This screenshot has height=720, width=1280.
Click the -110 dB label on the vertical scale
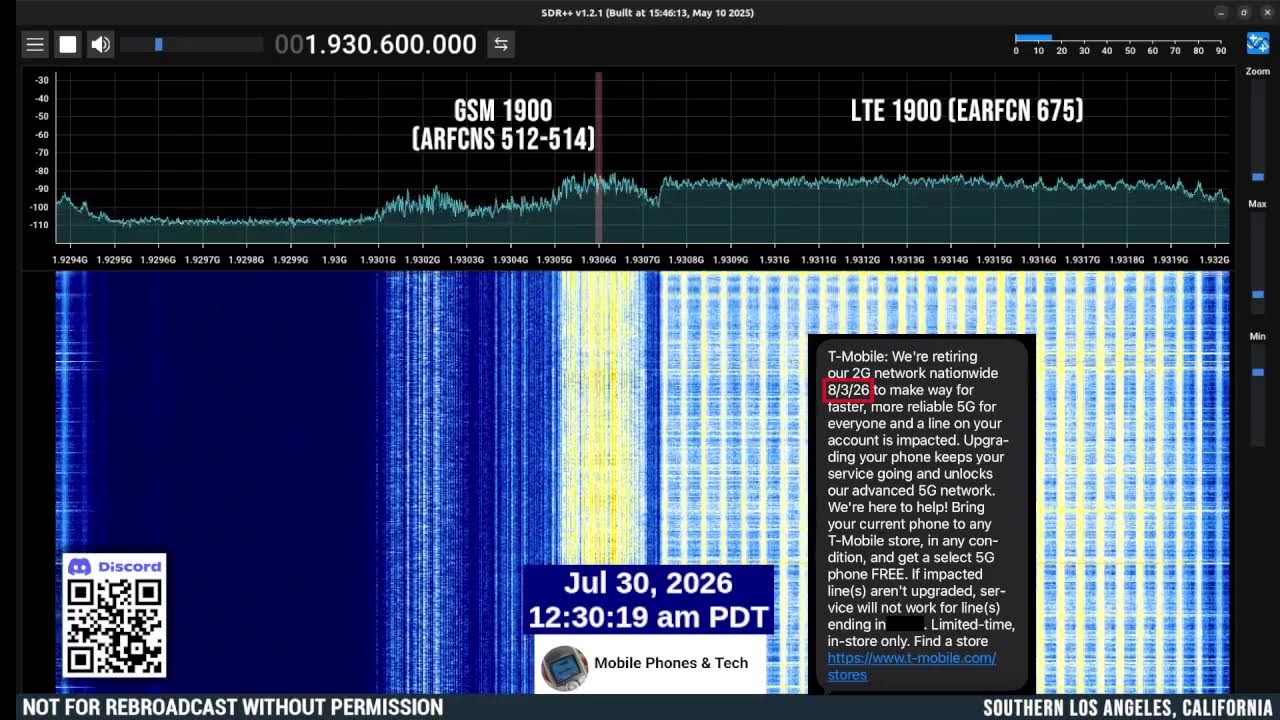tap(40, 225)
